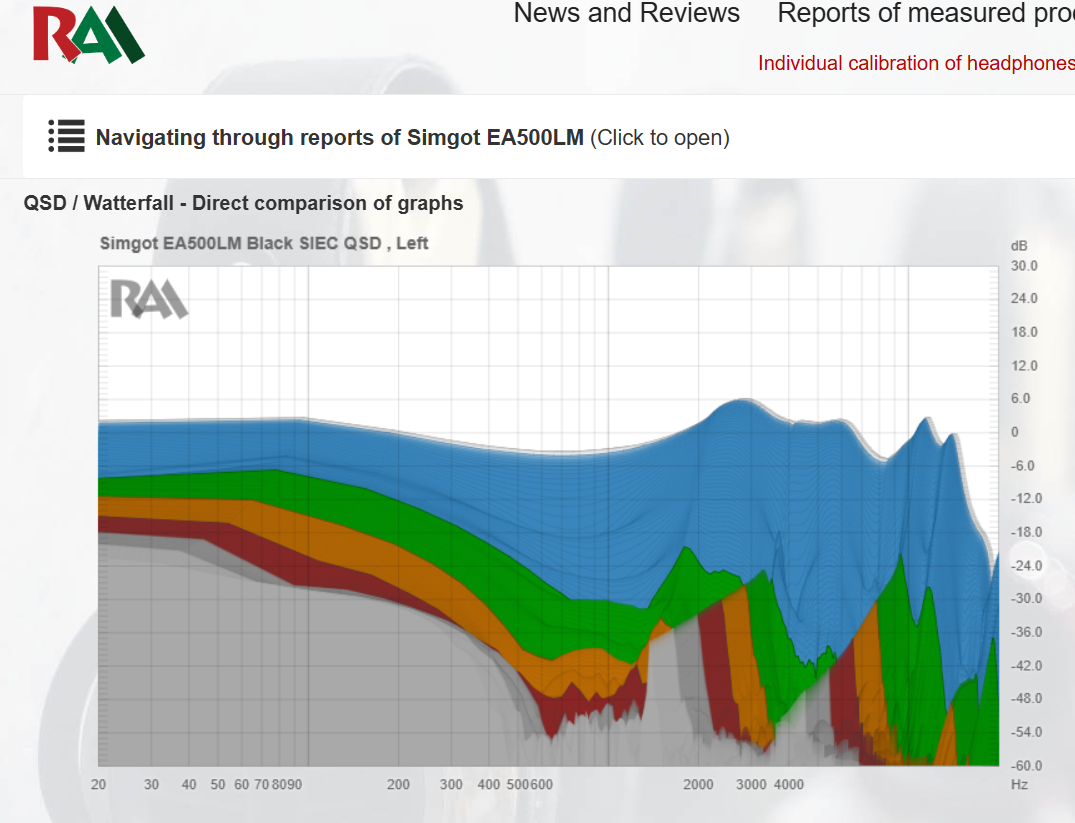Screen dimensions: 1075x823
Task: Click the 200 label on frequency axis
Action: point(398,785)
